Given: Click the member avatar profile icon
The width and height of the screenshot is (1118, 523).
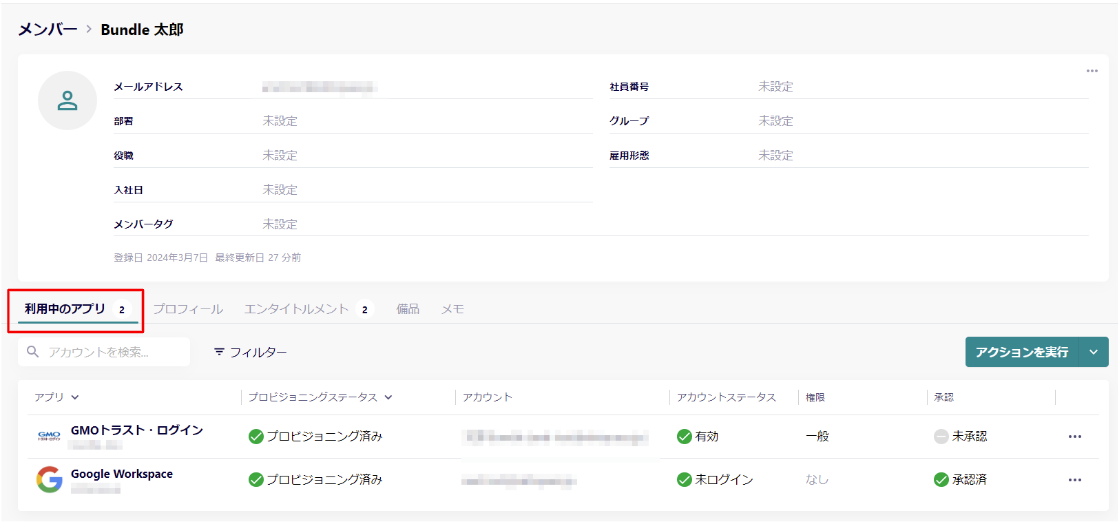Looking at the screenshot, I should (67, 100).
